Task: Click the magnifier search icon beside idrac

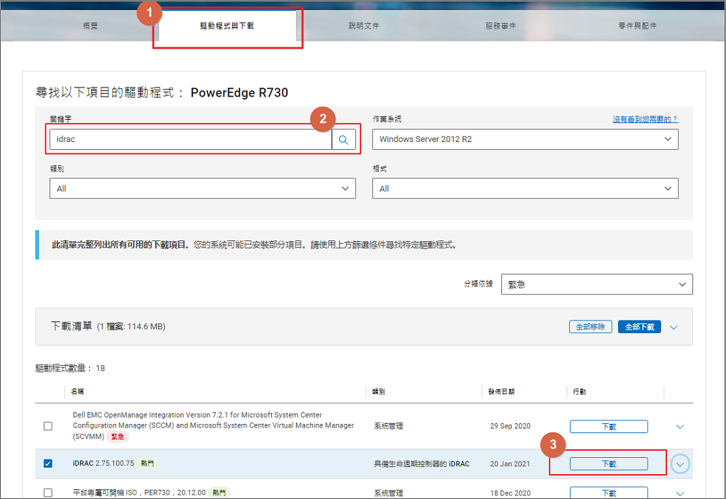Action: [344, 139]
